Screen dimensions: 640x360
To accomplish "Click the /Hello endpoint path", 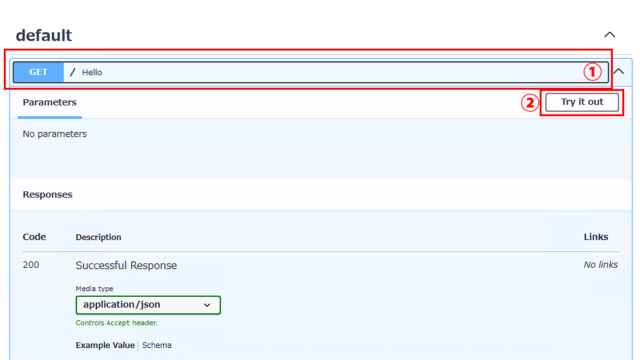I will coord(86,72).
